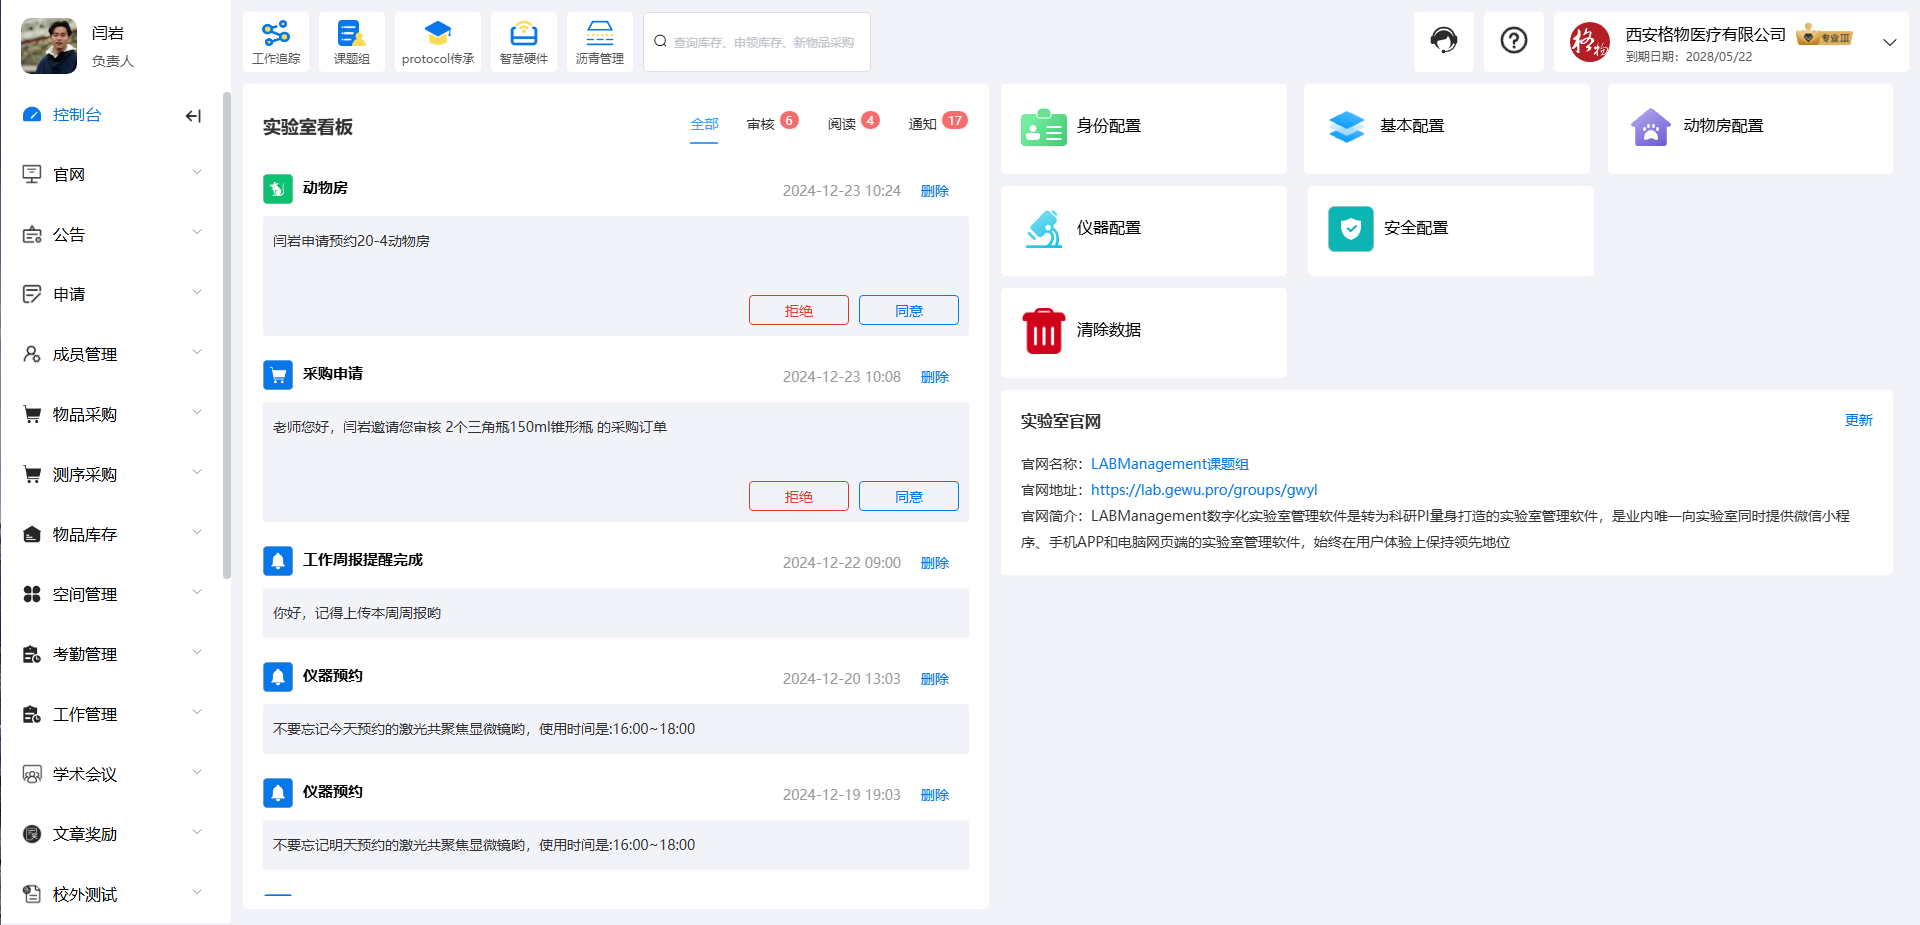
Task: Open the lab website URL link
Action: (x=1204, y=490)
